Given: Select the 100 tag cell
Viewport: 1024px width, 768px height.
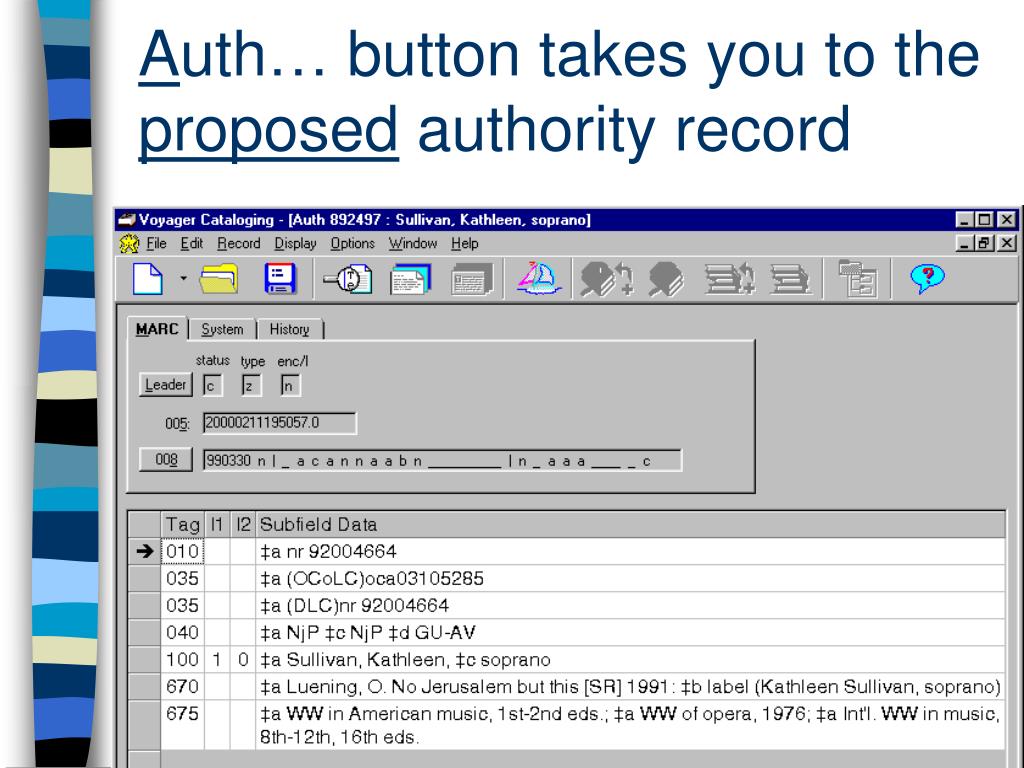Looking at the screenshot, I should click(x=182, y=660).
